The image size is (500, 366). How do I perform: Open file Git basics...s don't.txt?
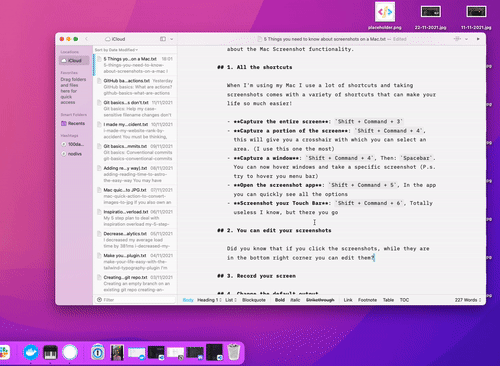point(135,109)
